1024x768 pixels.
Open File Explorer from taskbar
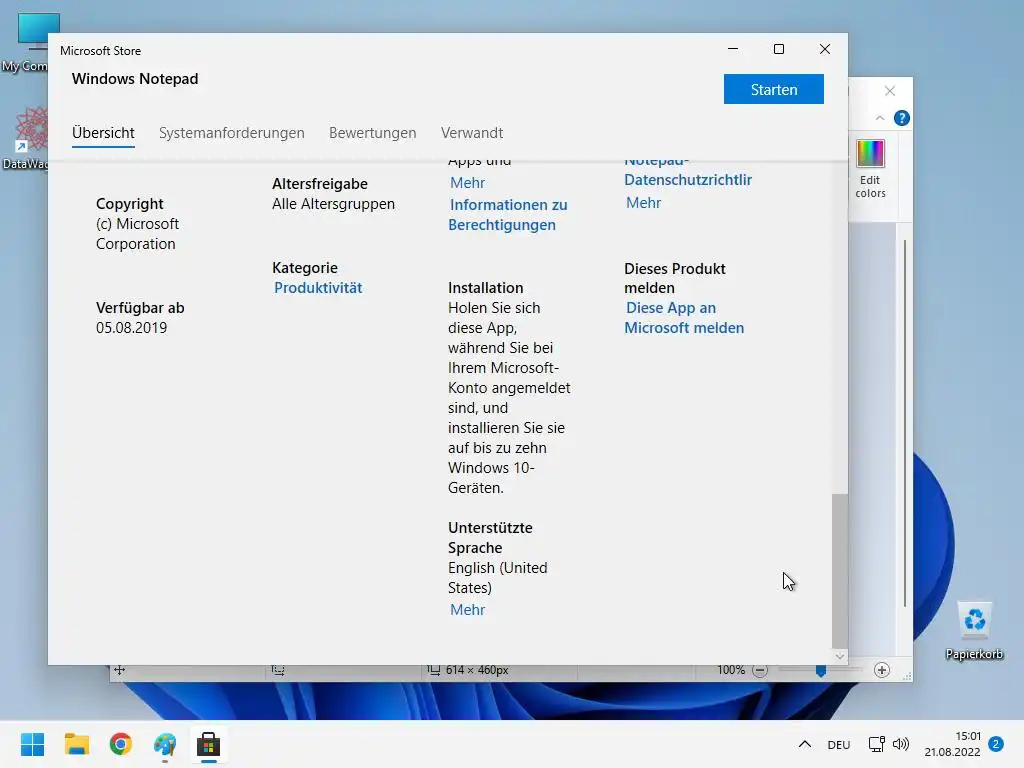click(76, 744)
